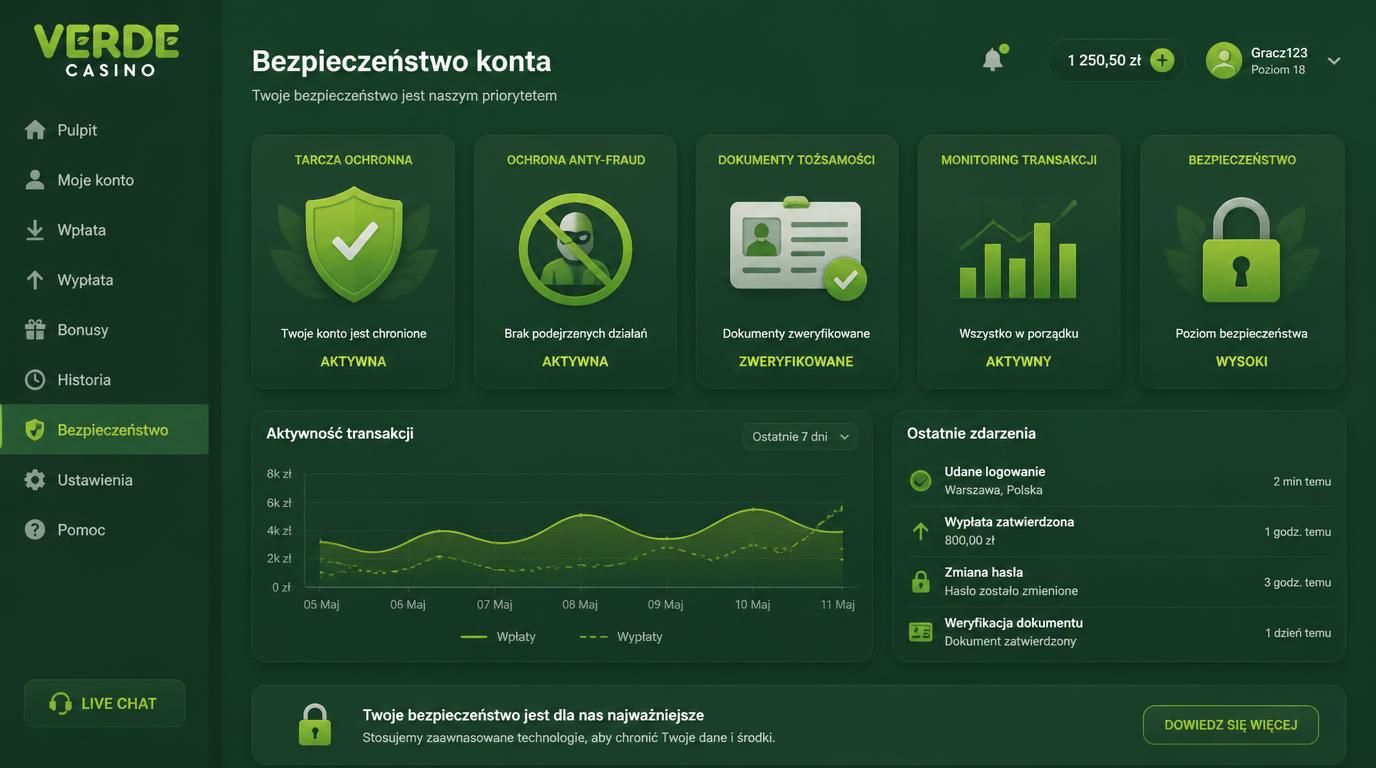Select the anti-fraud crossed thief icon
The image size is (1376, 768).
click(575, 249)
